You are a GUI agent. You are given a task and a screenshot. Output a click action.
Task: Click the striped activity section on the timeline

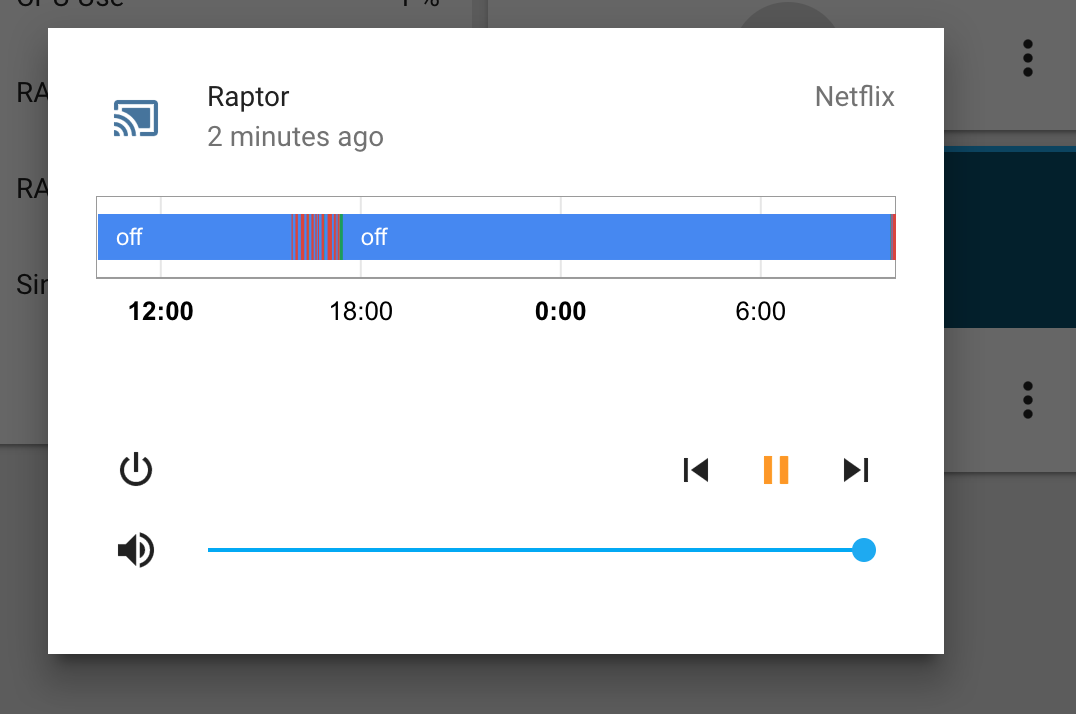click(316, 237)
